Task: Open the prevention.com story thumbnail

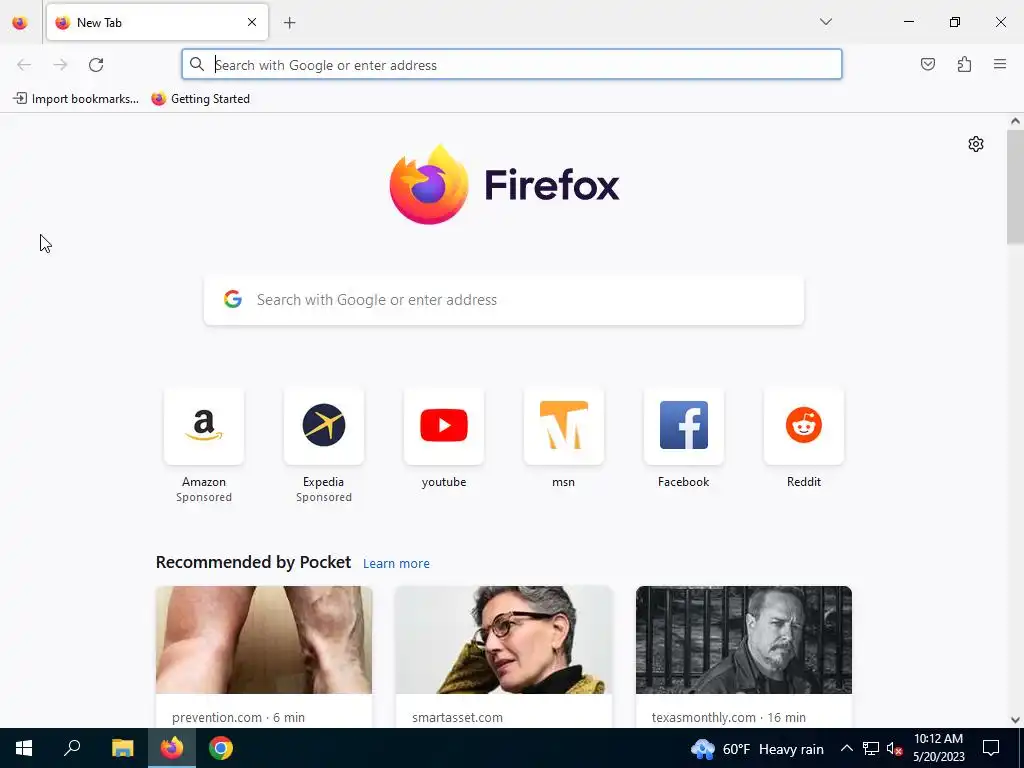Action: tap(264, 640)
